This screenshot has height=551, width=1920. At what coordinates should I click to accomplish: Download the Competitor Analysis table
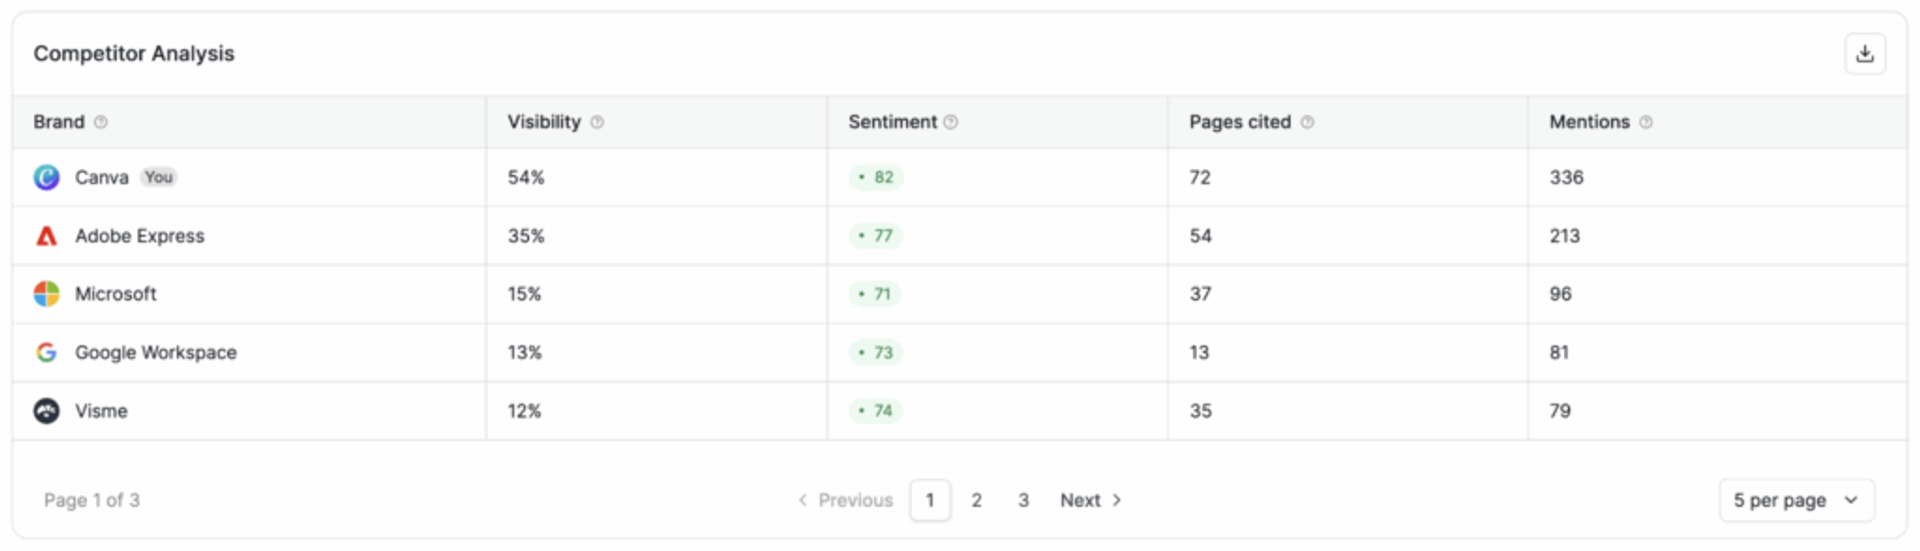[x=1865, y=54]
